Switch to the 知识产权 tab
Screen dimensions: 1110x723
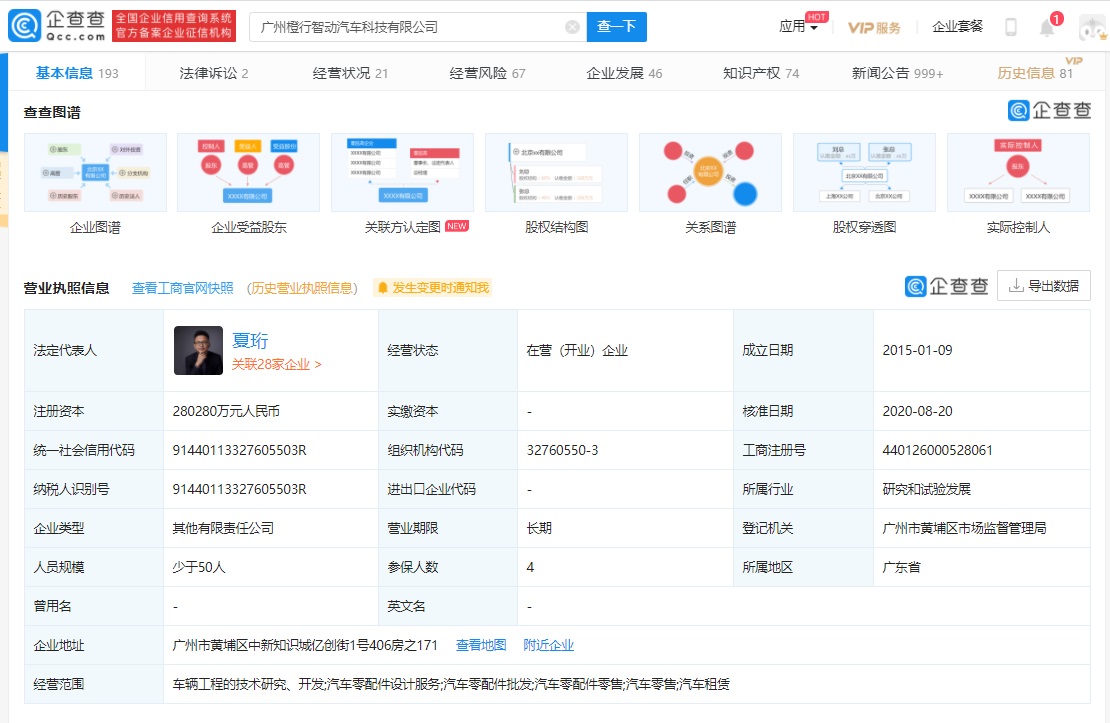[761, 73]
